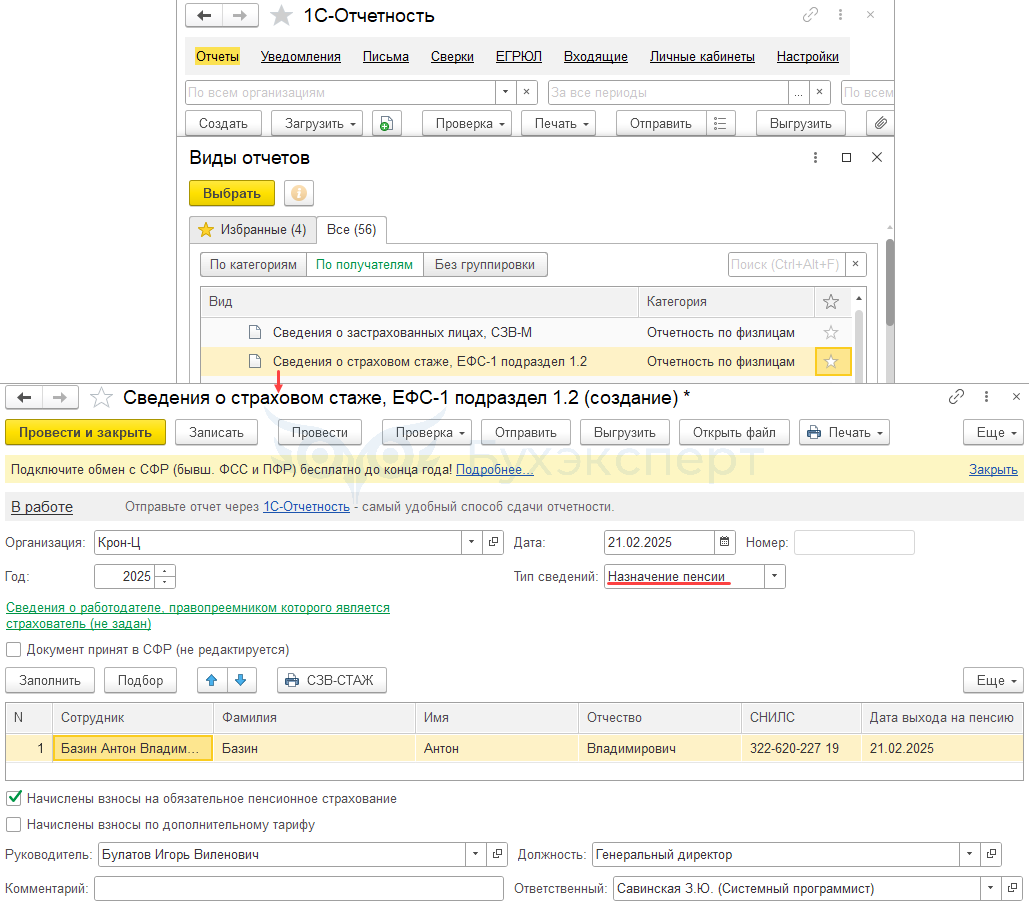This screenshot has height=910, width=1029.
Task: Clear the За все периоды filter
Action: 819,93
